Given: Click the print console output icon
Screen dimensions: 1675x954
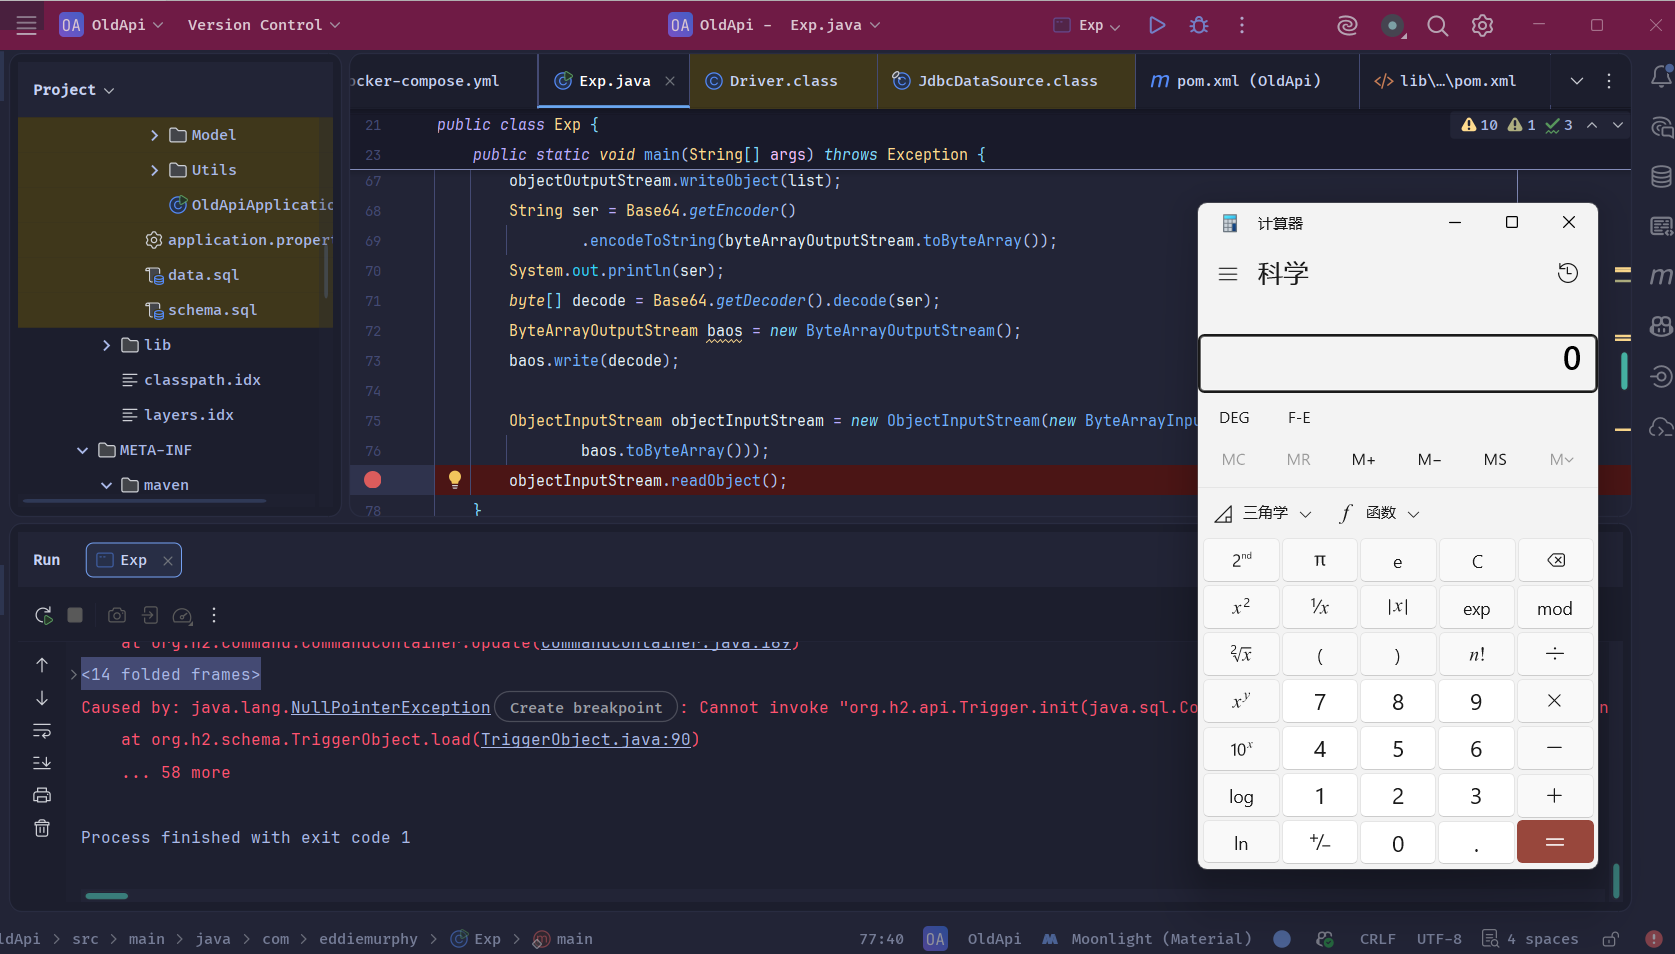Looking at the screenshot, I should (x=42, y=795).
